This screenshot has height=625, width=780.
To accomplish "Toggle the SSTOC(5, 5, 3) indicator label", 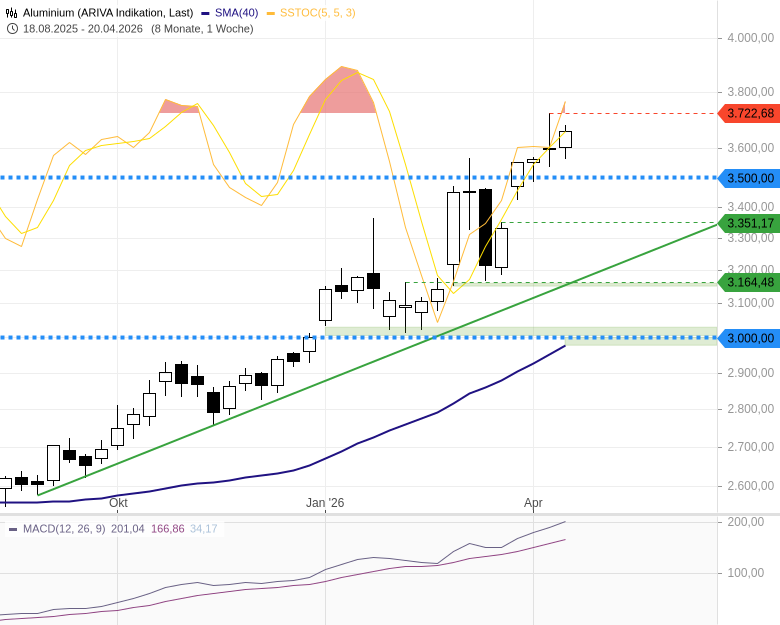I will click(x=317, y=13).
